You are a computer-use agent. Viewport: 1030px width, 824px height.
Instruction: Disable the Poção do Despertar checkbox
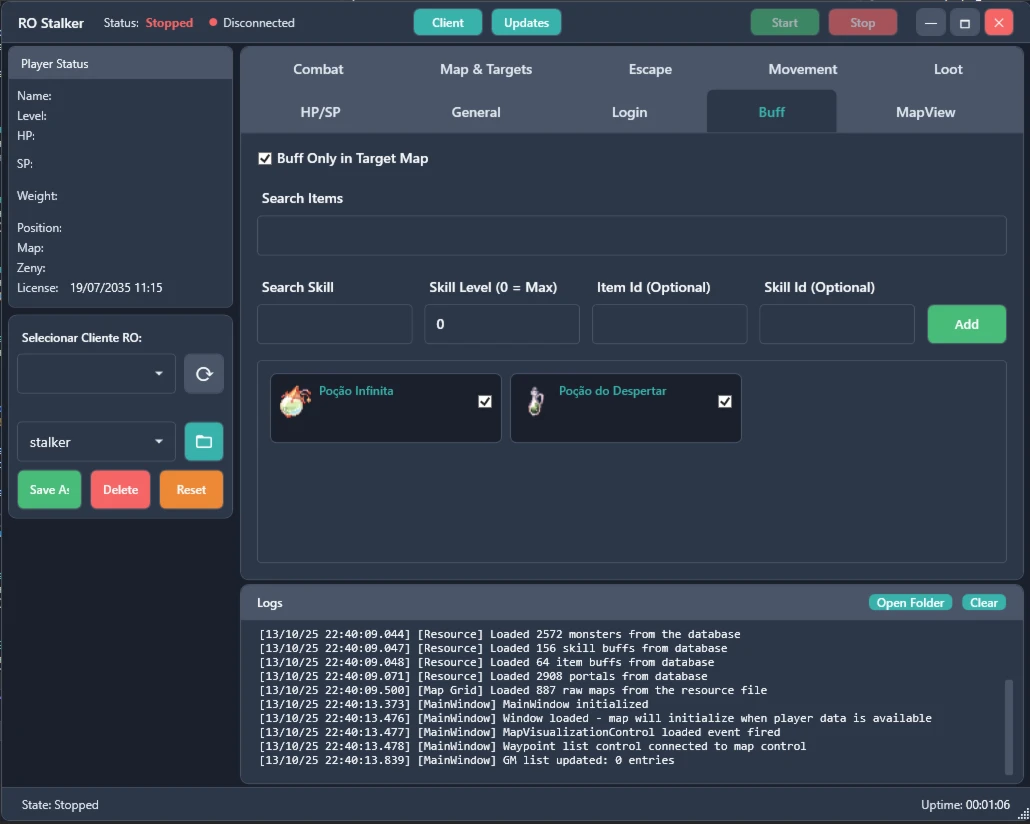pyautogui.click(x=725, y=401)
